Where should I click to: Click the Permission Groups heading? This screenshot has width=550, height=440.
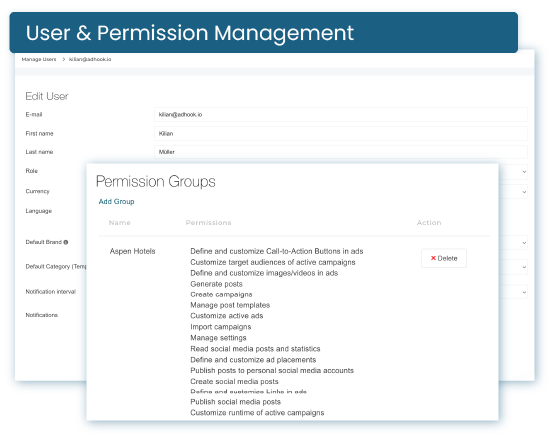coord(155,182)
